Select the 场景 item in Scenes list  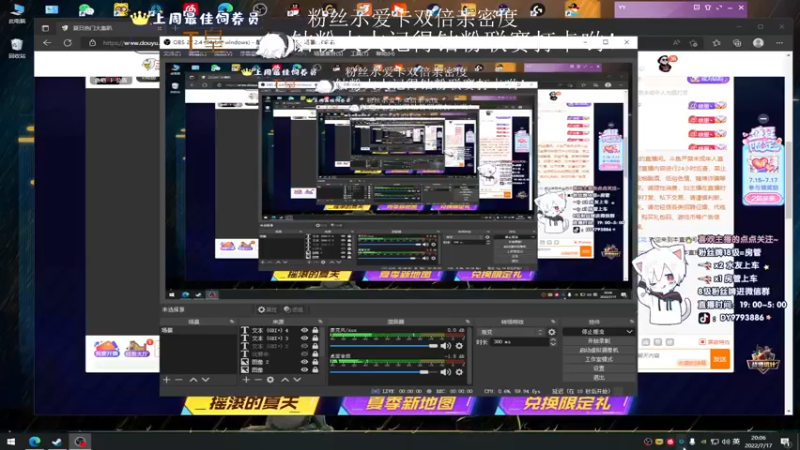pyautogui.click(x=198, y=331)
